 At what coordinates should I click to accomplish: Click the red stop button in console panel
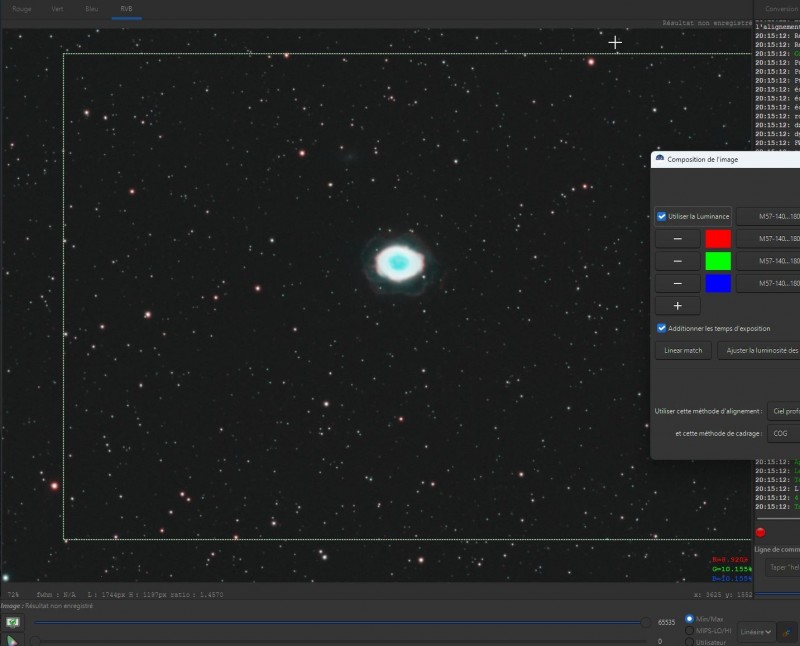pyautogui.click(x=760, y=532)
